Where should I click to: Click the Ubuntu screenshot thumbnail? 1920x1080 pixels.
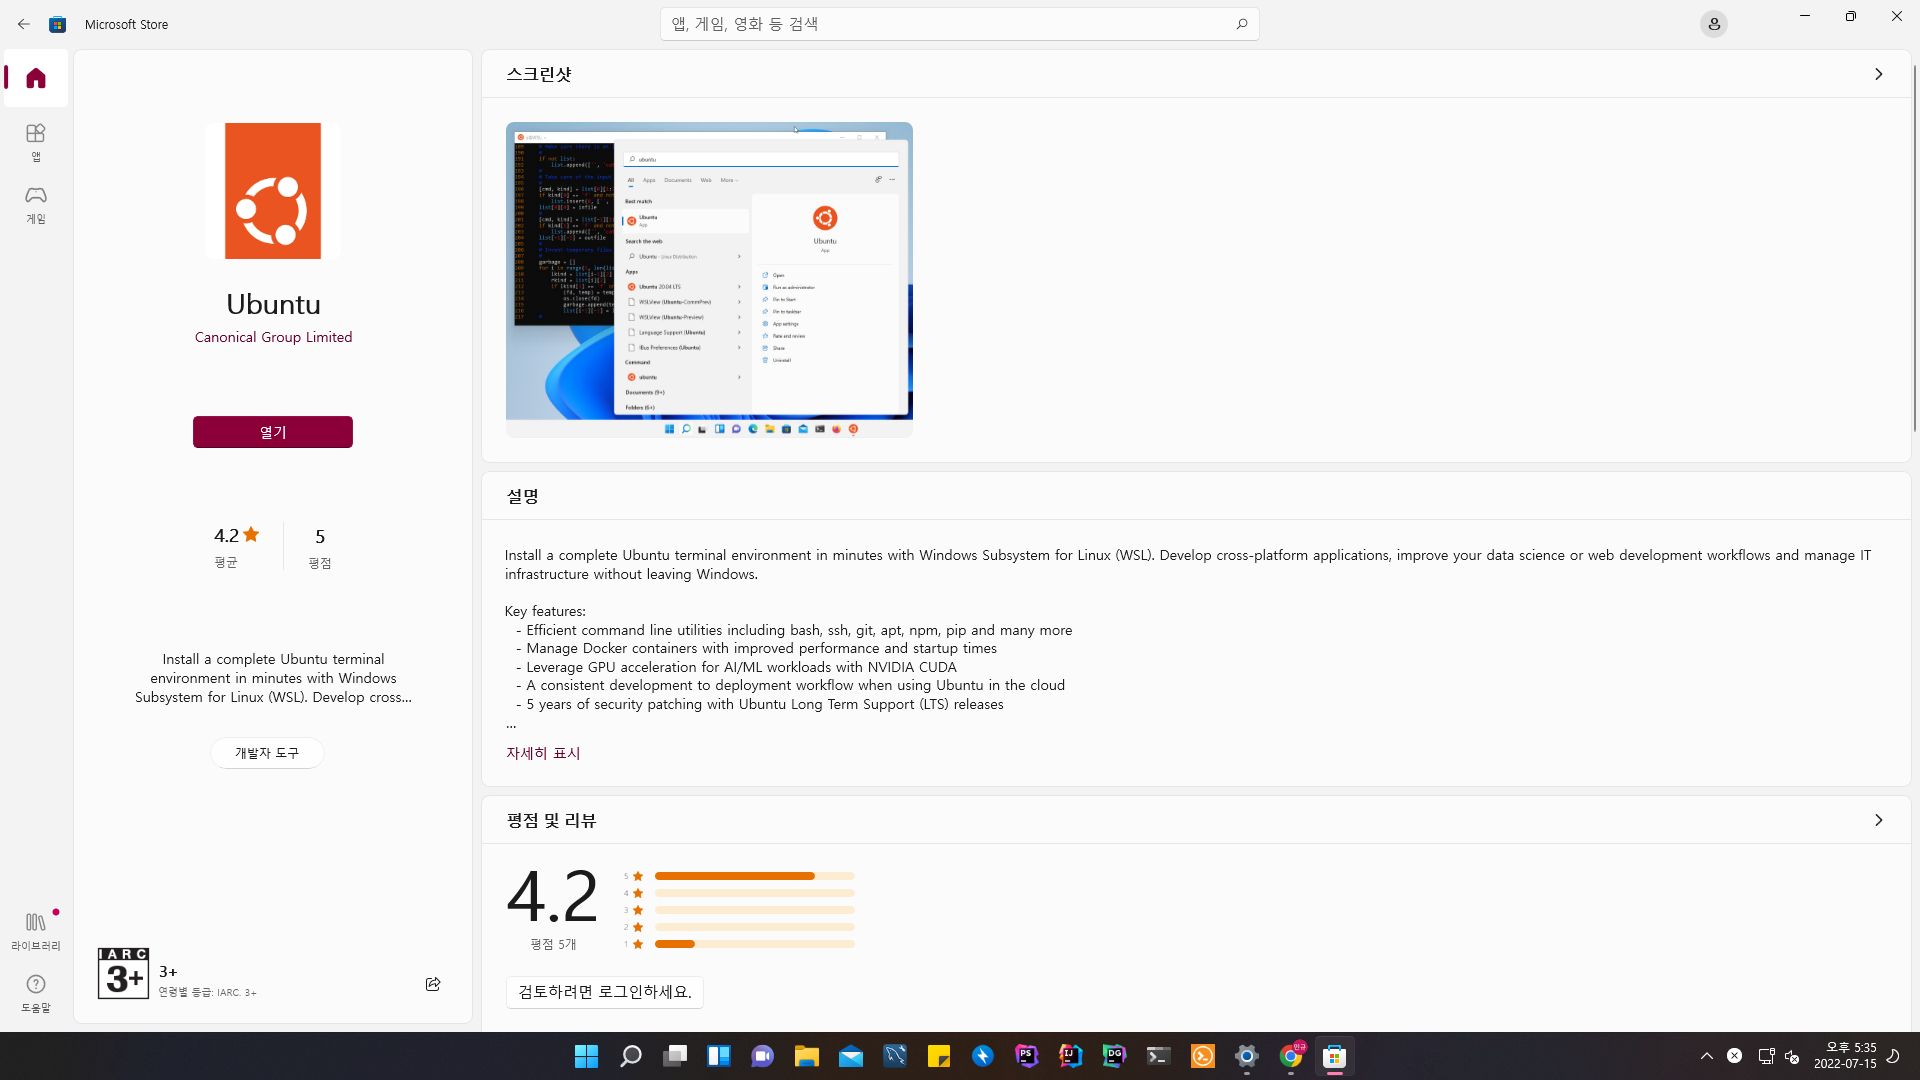coord(709,280)
